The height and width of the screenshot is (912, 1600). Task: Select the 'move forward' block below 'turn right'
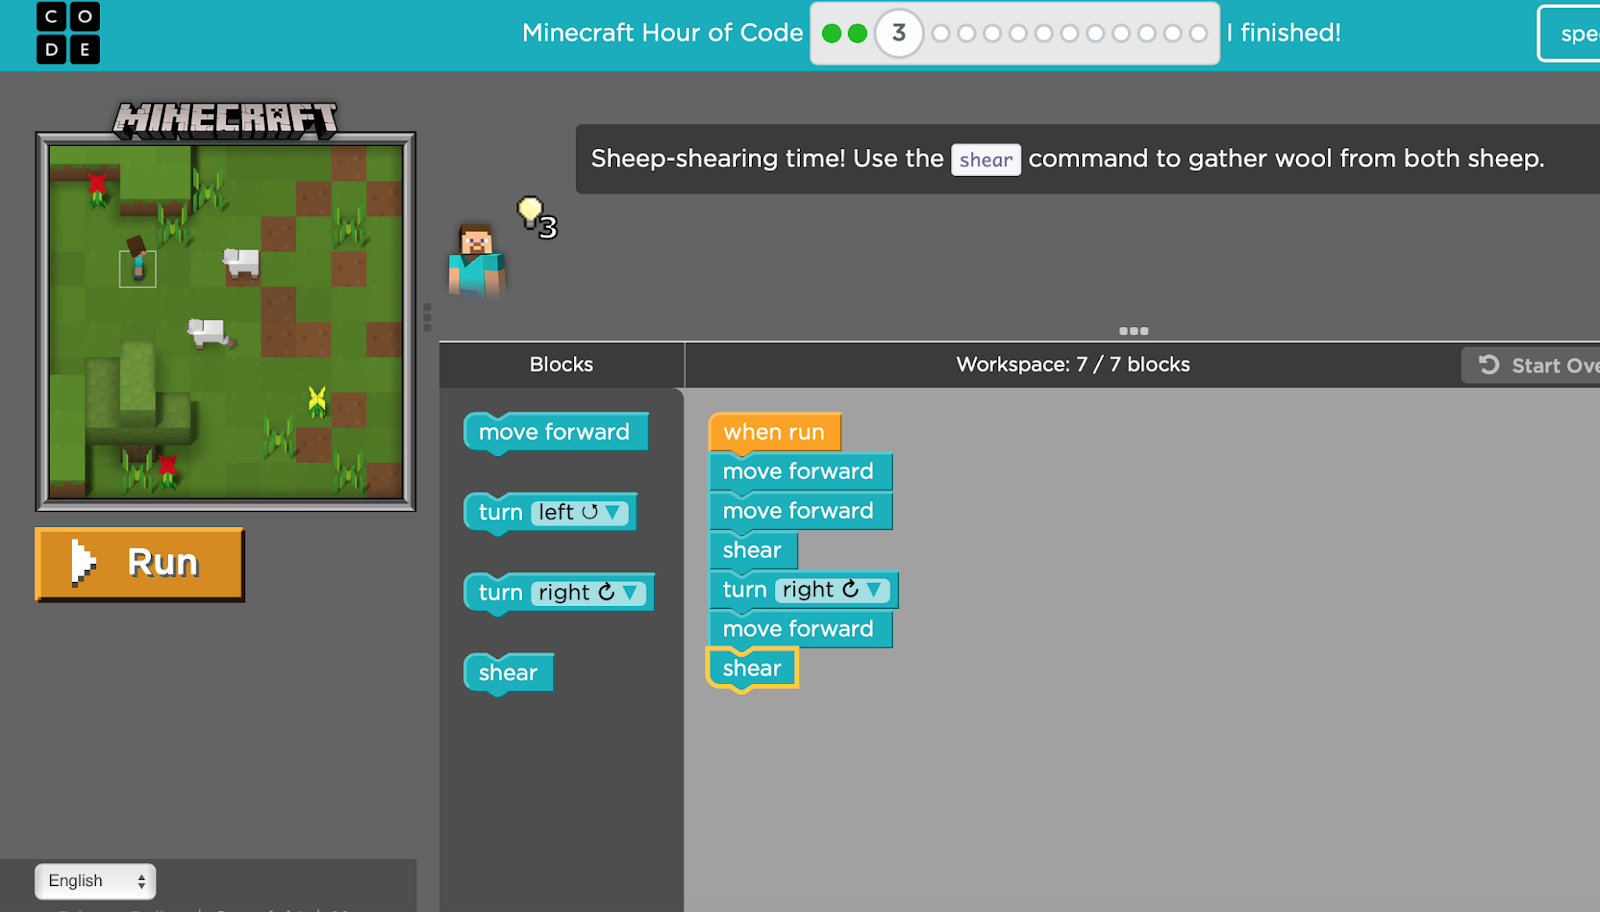click(799, 629)
